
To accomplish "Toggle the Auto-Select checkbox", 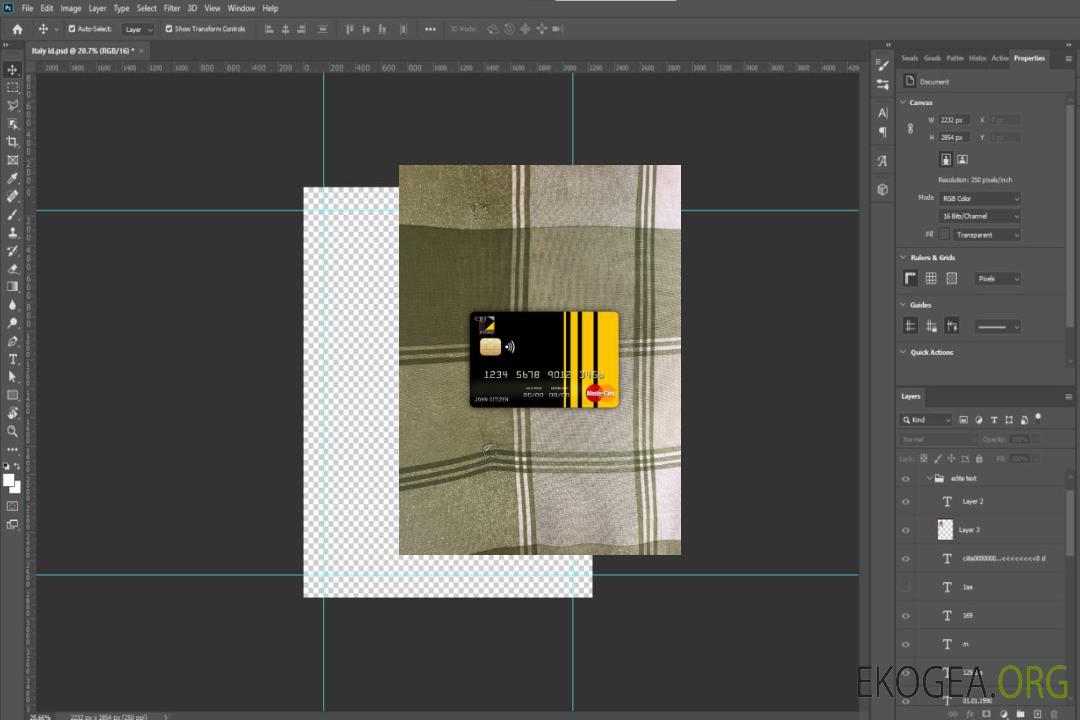I will (72, 29).
